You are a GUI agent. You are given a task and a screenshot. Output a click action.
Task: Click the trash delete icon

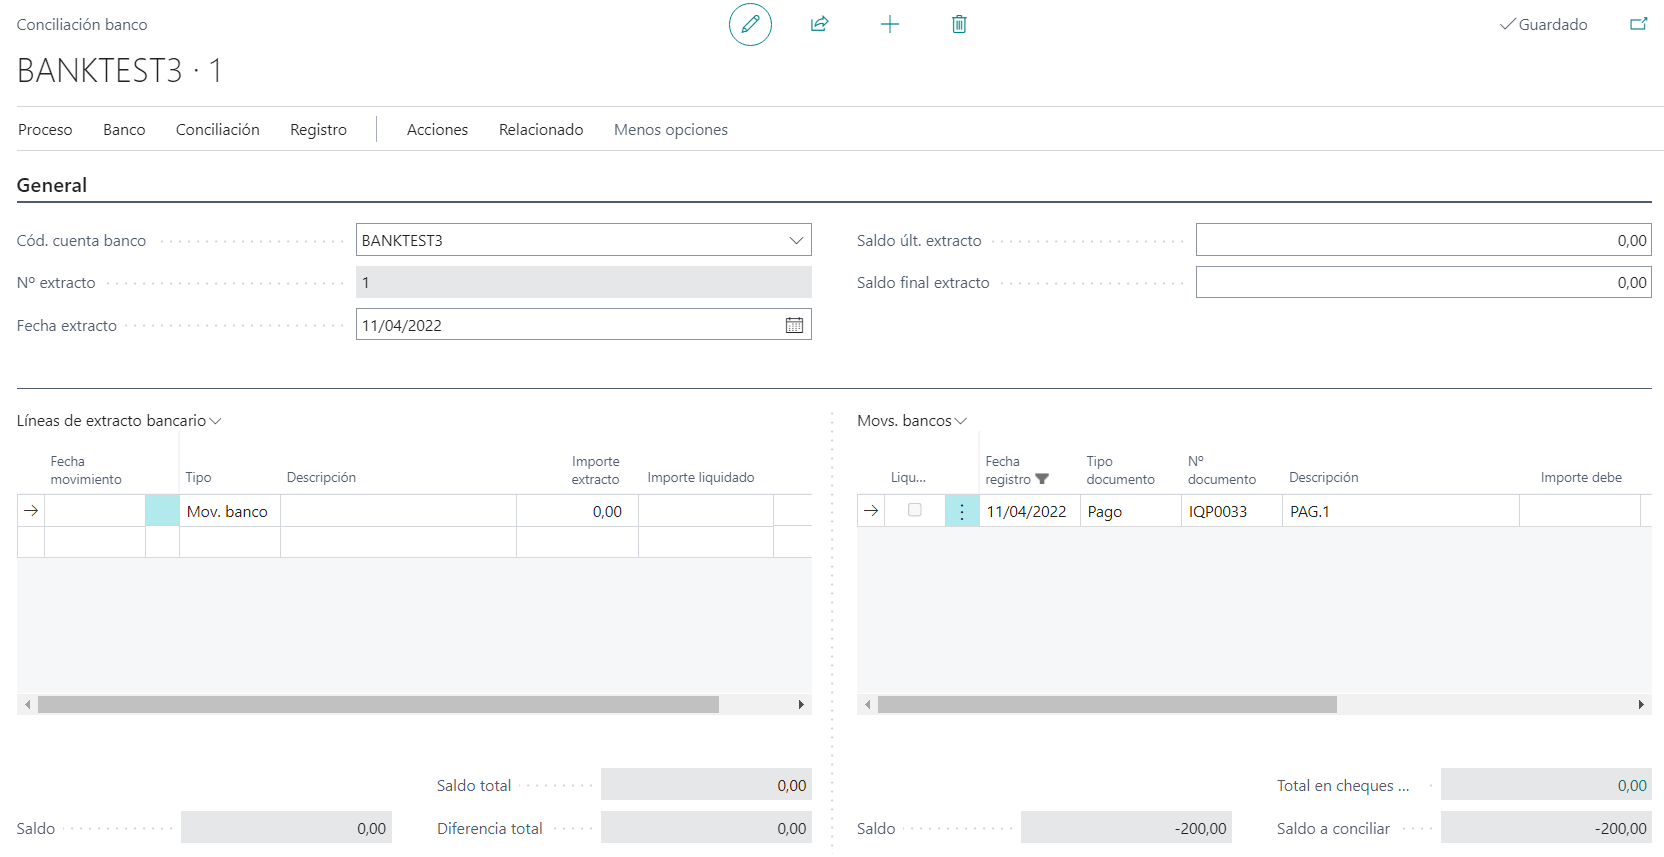coord(959,24)
